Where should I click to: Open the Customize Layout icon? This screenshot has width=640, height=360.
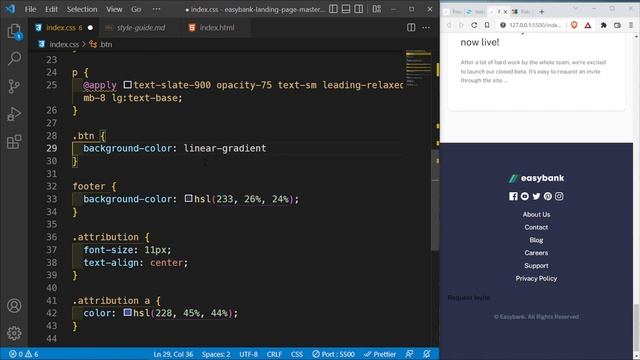coord(376,9)
